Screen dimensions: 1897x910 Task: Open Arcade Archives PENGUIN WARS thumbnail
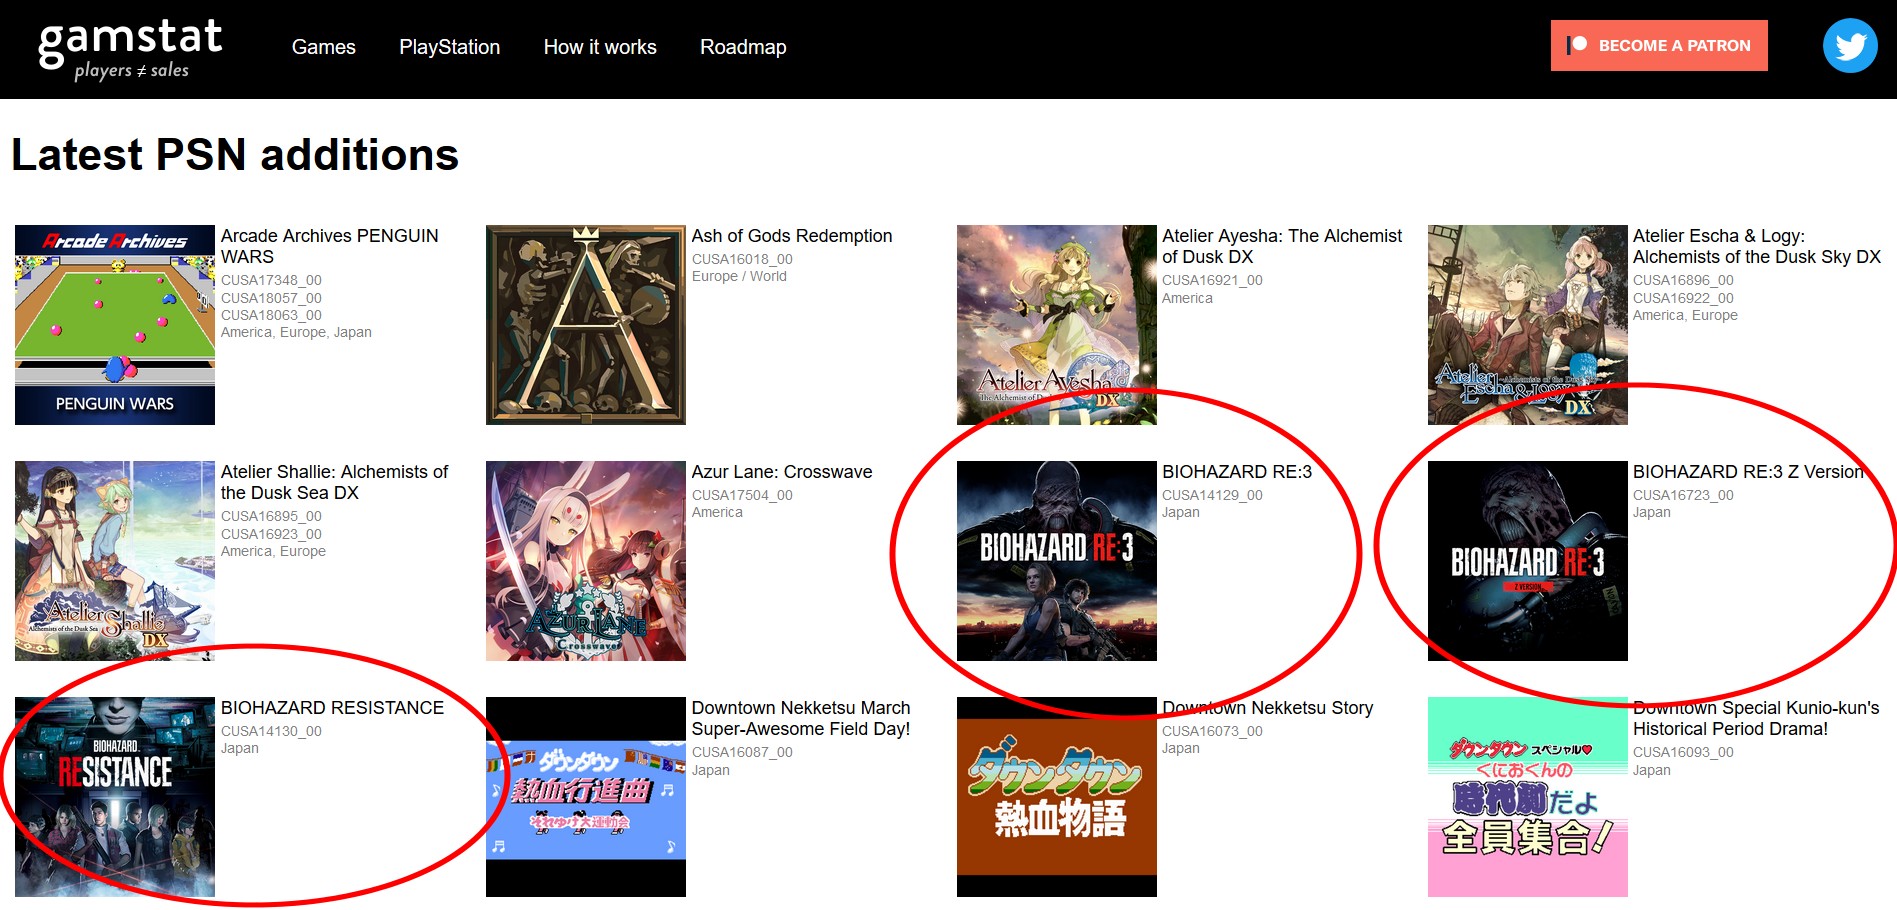pyautogui.click(x=115, y=325)
